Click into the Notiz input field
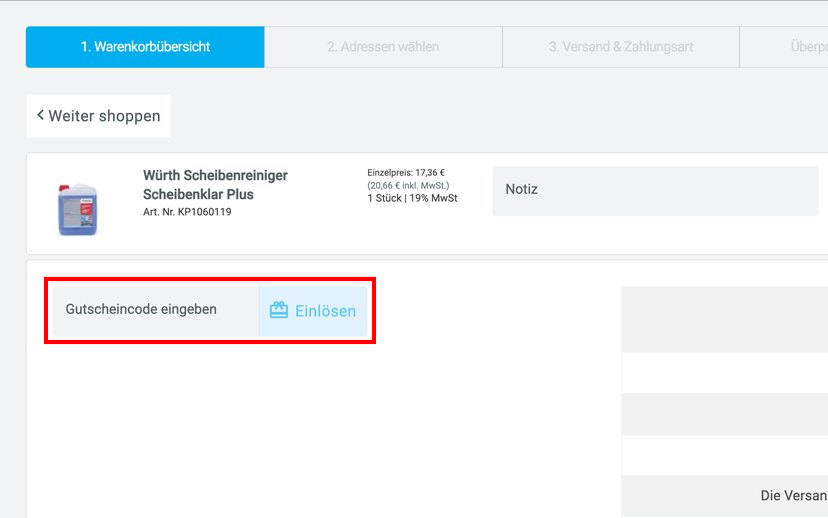 tap(655, 191)
